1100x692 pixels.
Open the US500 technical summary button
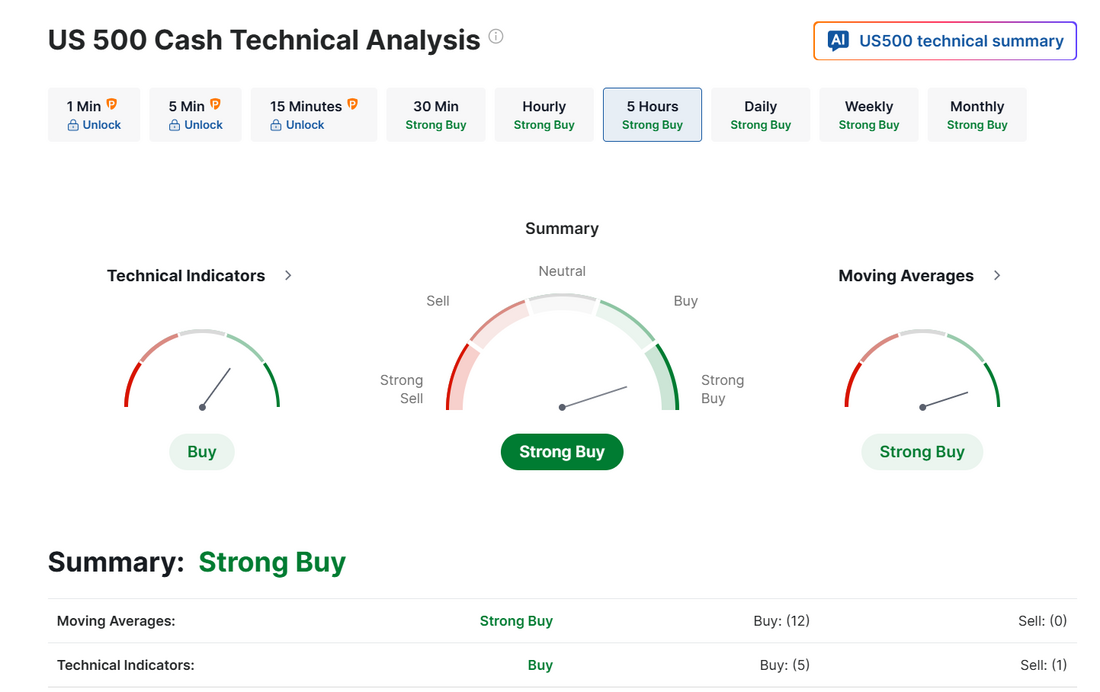point(945,41)
